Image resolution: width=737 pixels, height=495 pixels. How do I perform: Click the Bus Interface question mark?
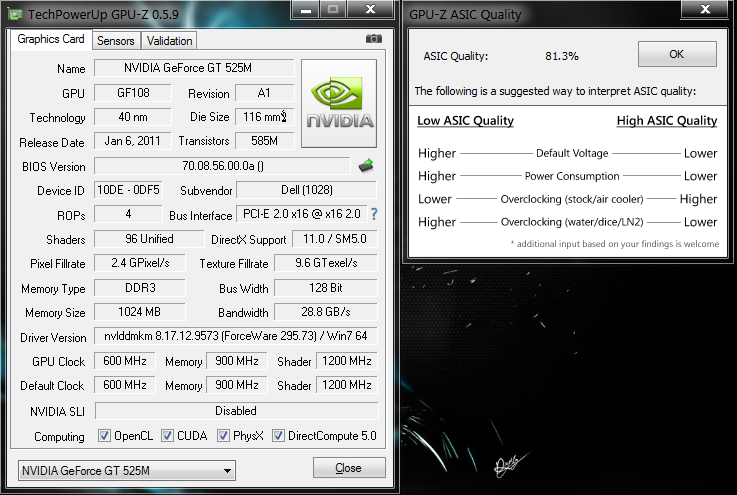coord(374,214)
